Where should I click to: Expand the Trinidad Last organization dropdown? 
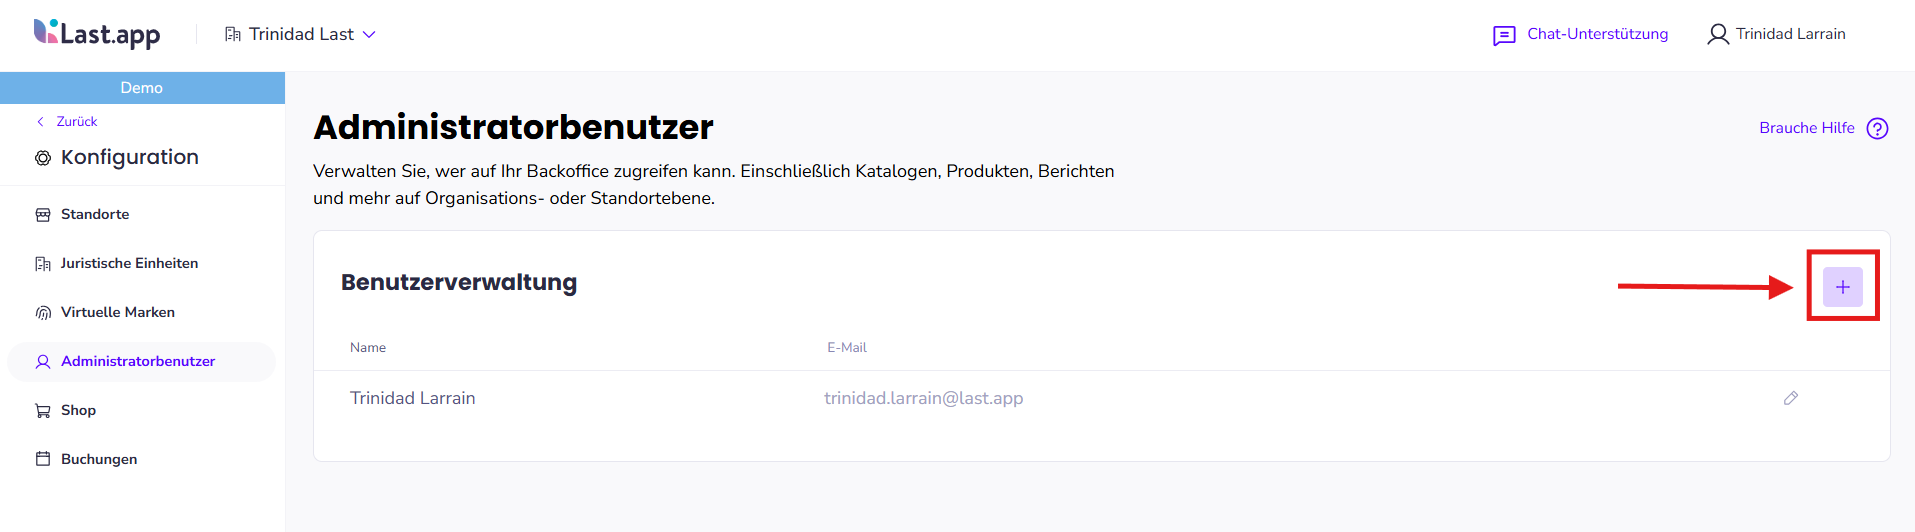[x=300, y=34]
